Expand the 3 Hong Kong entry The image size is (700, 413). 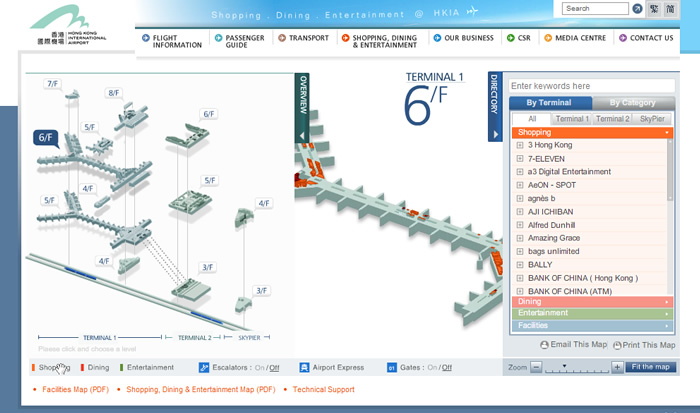520,145
